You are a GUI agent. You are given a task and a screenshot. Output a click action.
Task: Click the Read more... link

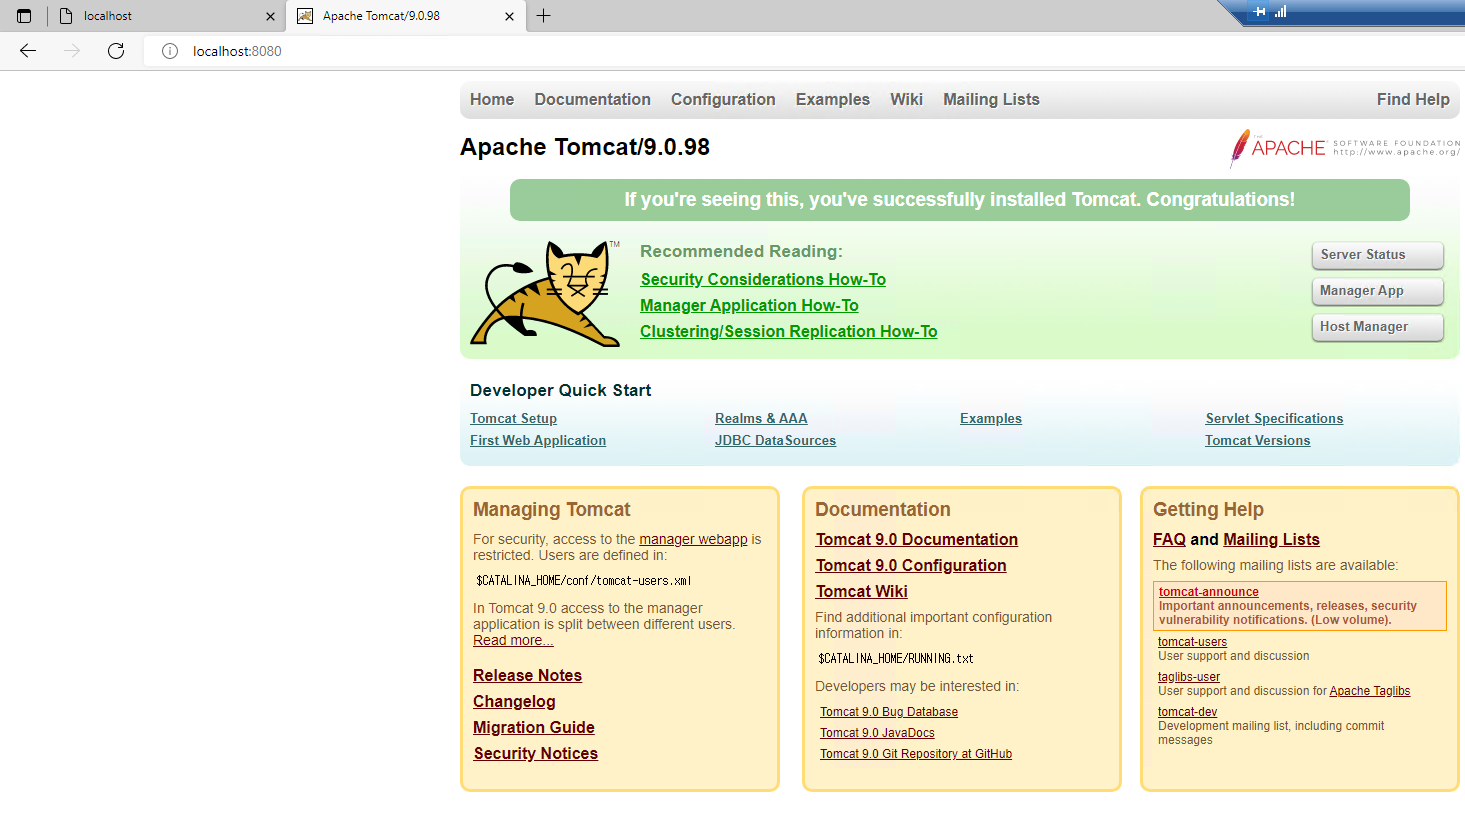tap(513, 640)
